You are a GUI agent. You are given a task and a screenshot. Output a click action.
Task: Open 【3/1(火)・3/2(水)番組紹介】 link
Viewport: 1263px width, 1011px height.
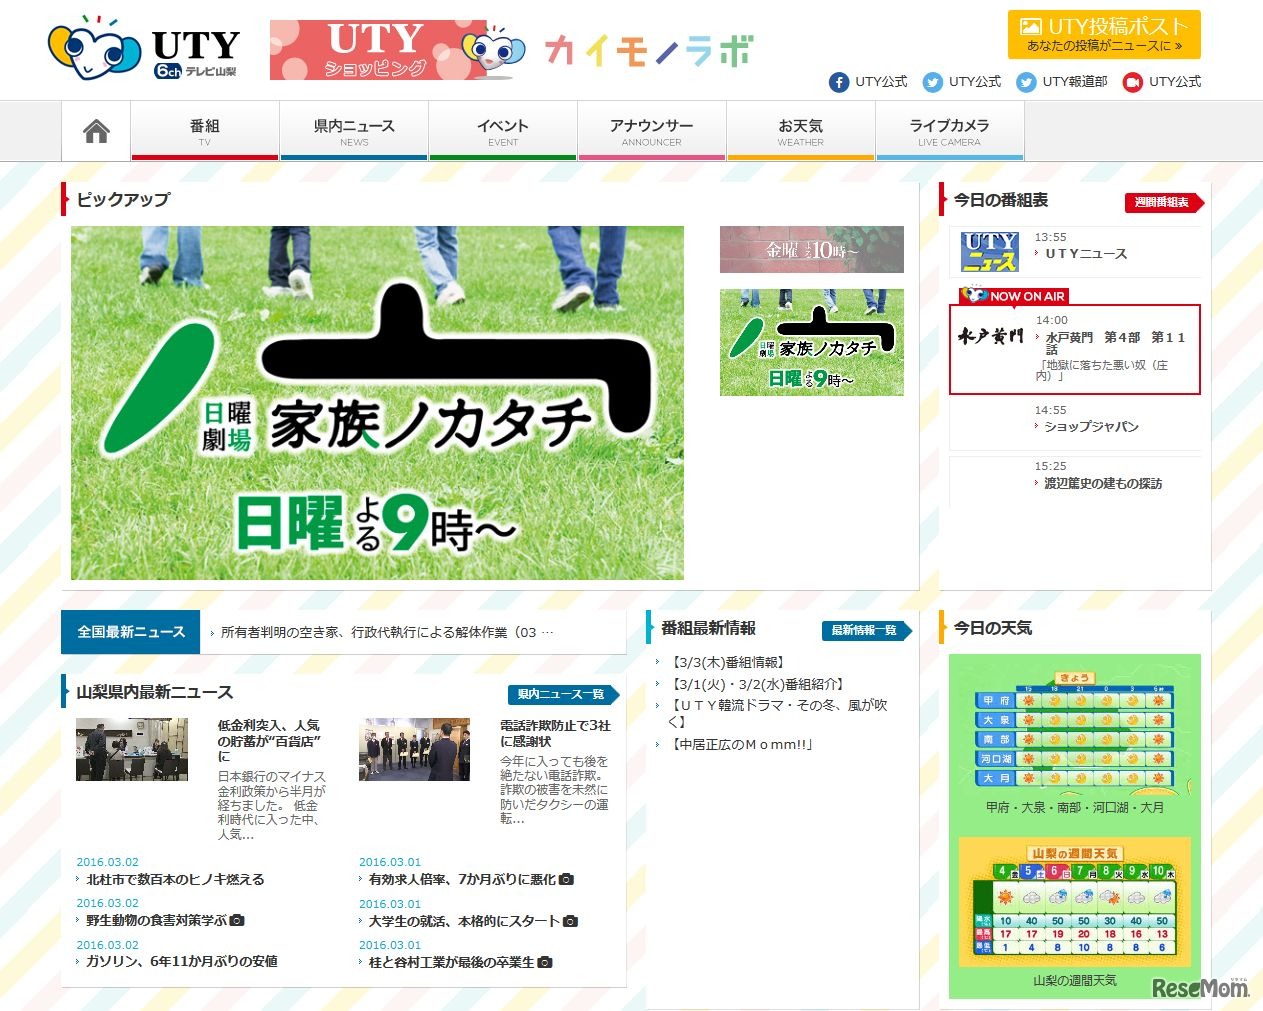coord(758,684)
